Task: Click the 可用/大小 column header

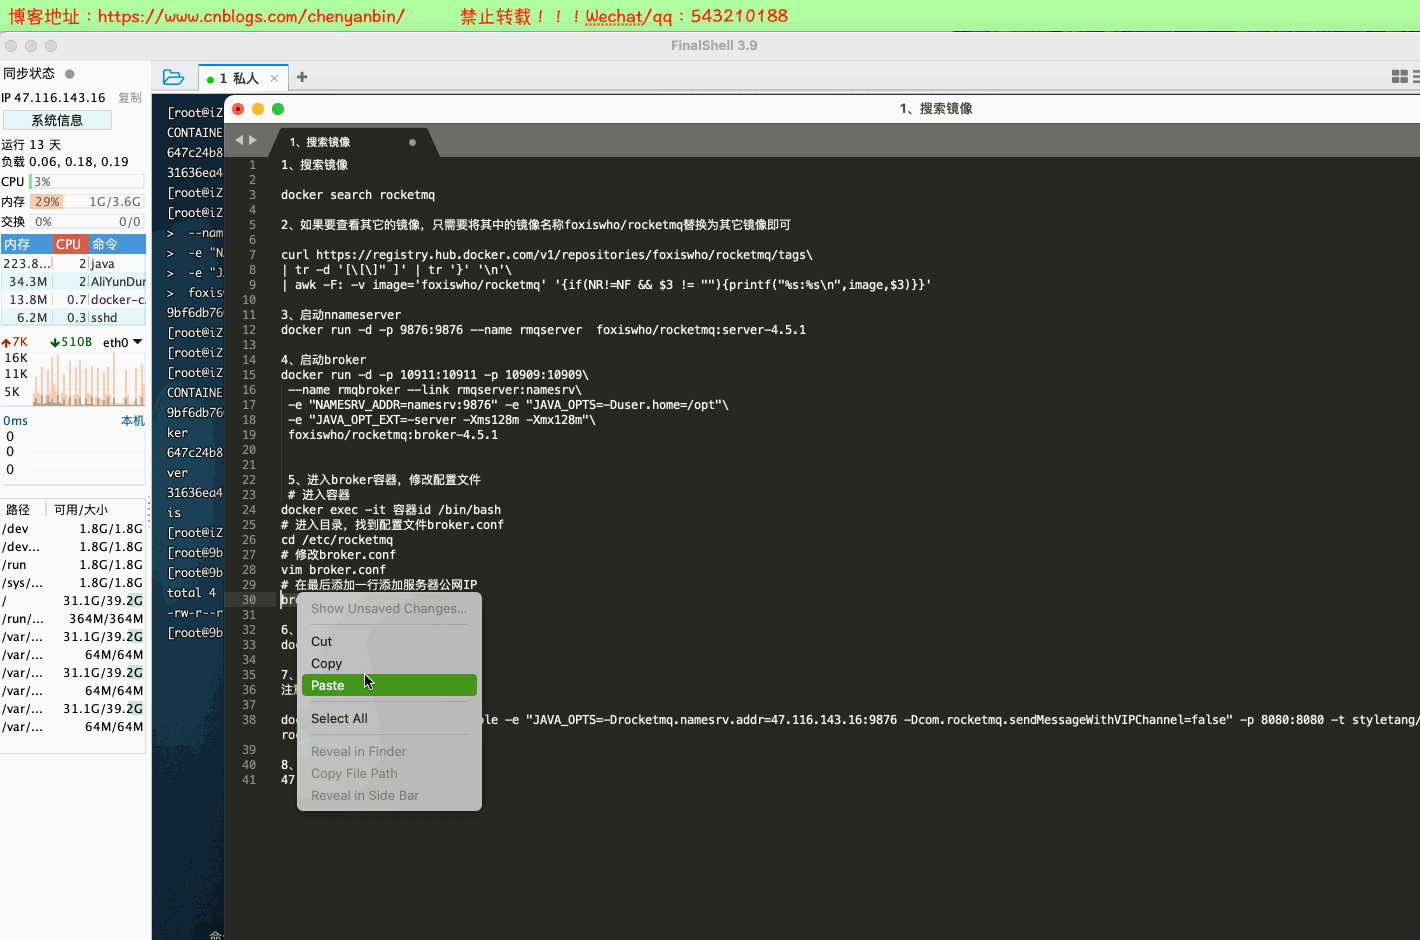Action: point(81,510)
